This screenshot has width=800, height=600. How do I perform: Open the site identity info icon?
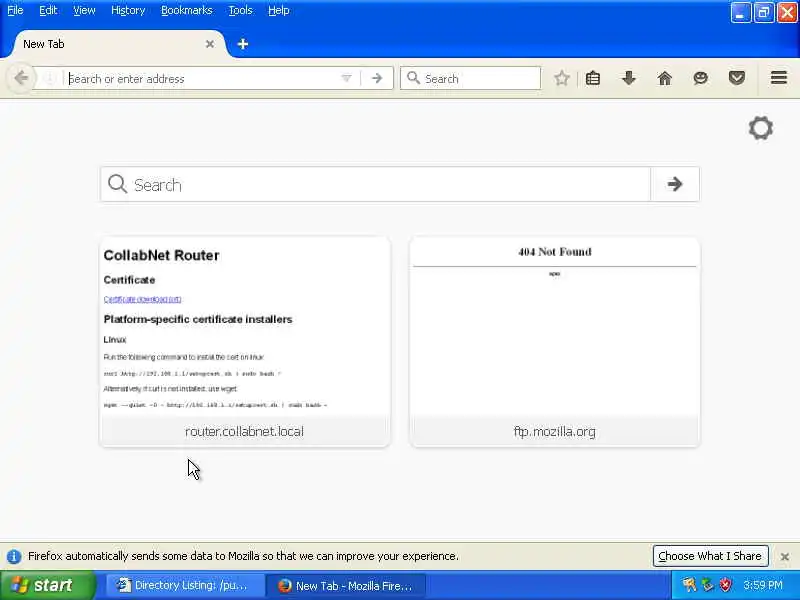tap(49, 79)
